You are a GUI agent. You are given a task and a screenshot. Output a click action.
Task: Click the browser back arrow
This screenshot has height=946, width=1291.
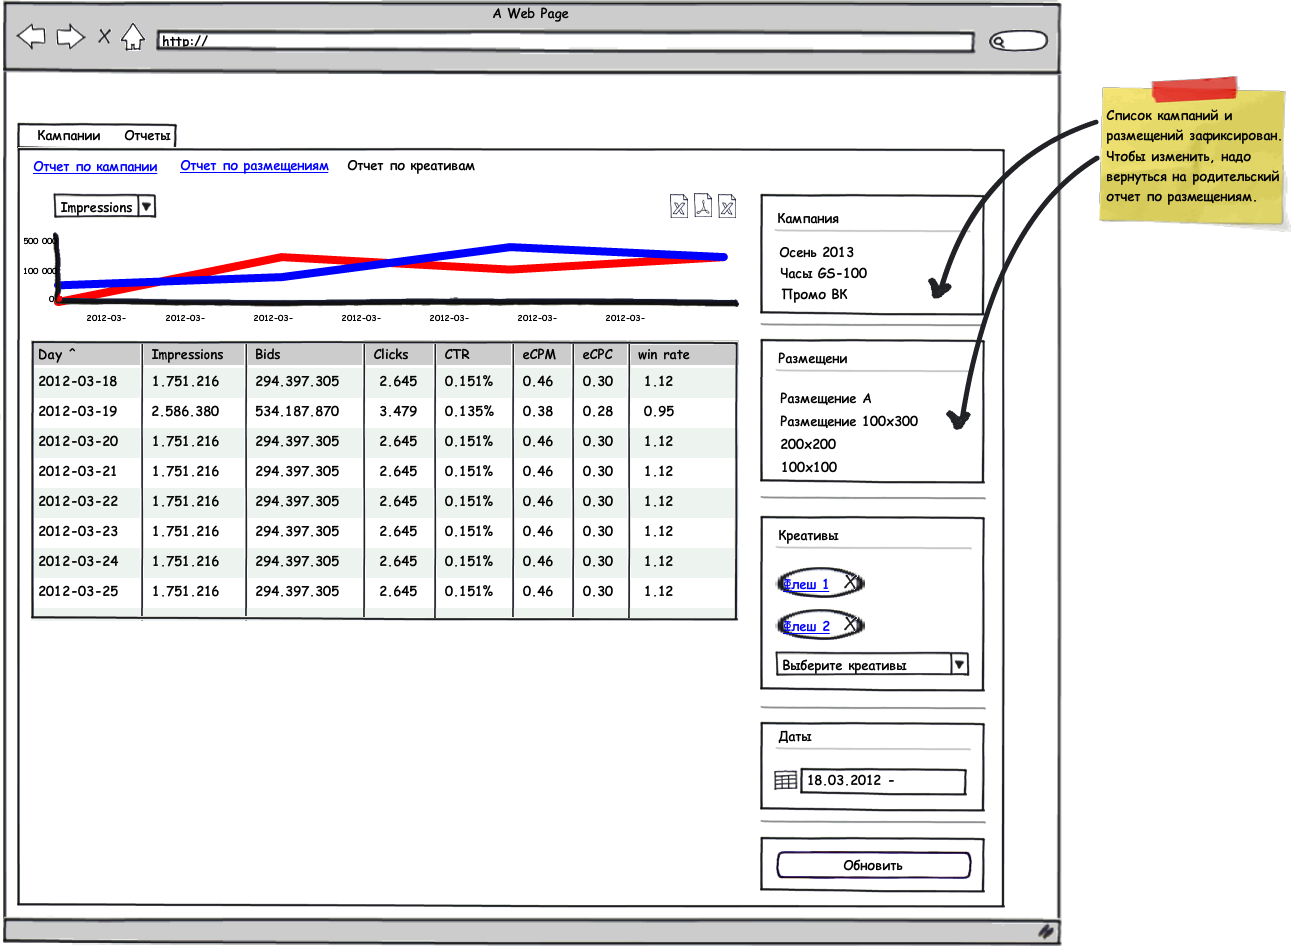click(32, 38)
